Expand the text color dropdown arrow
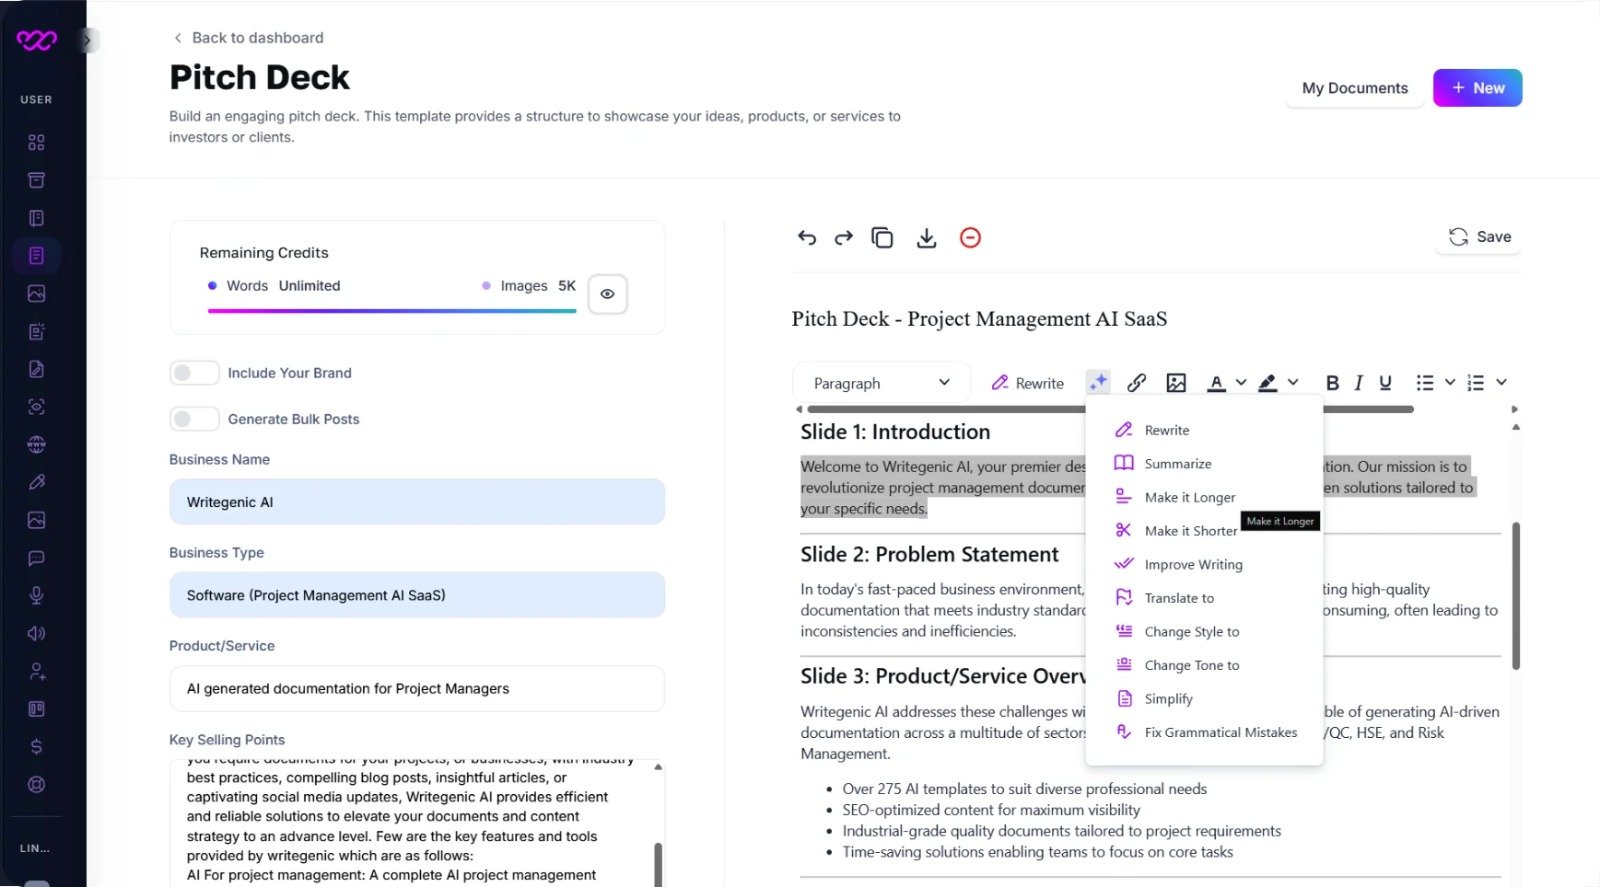Viewport: 1600px width, 887px height. point(1241,382)
